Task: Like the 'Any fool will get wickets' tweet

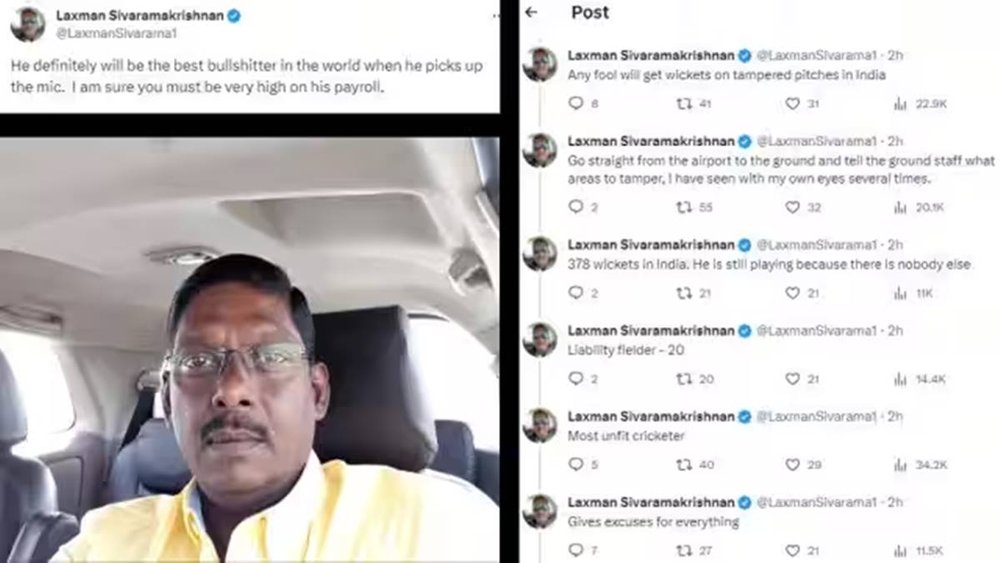Action: click(792, 103)
